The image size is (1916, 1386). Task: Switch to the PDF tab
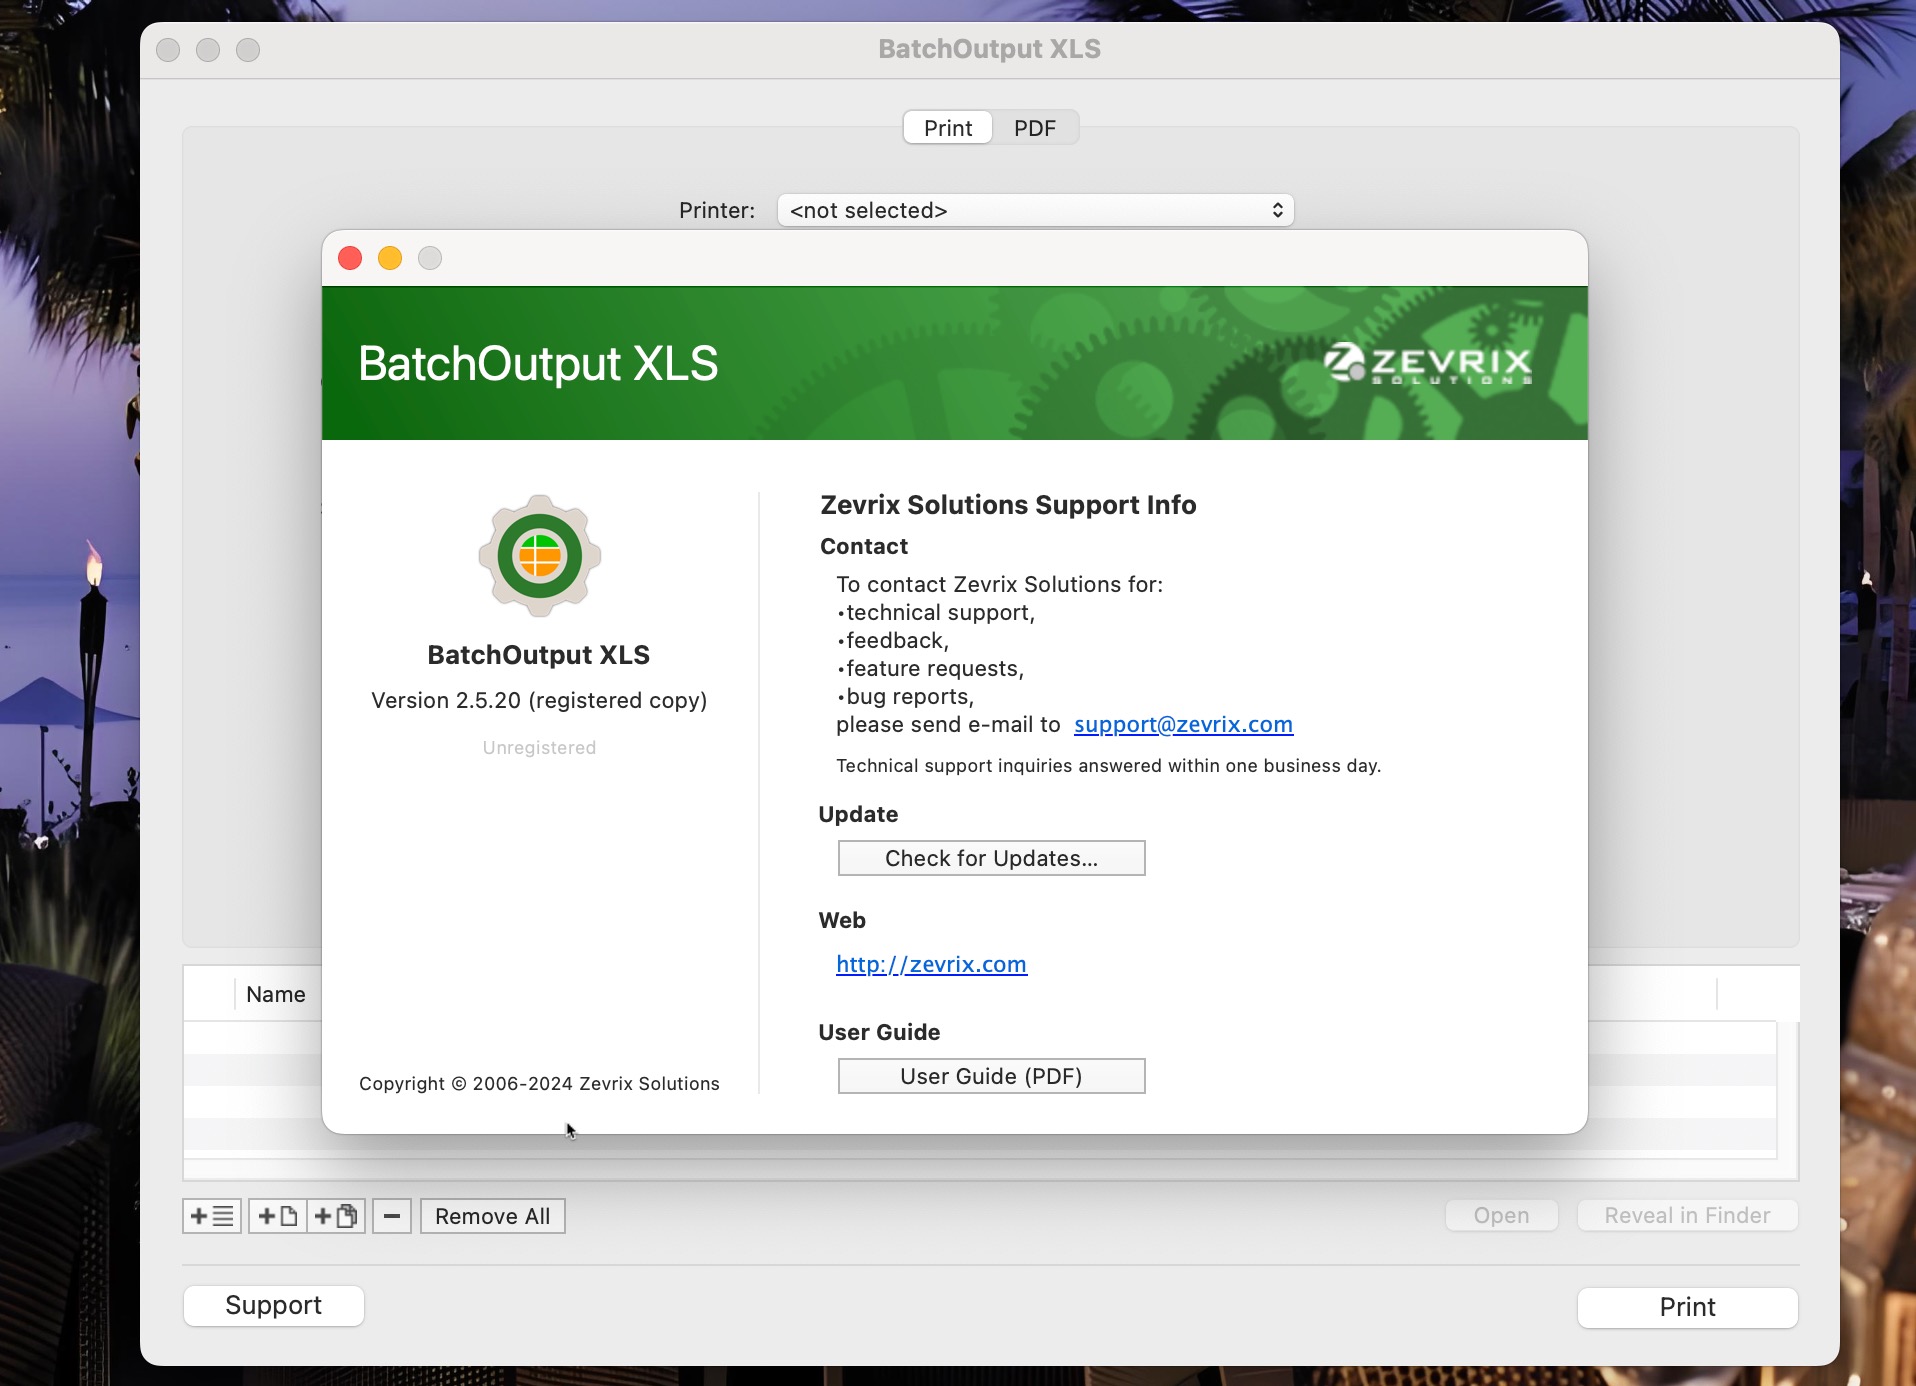click(1035, 128)
